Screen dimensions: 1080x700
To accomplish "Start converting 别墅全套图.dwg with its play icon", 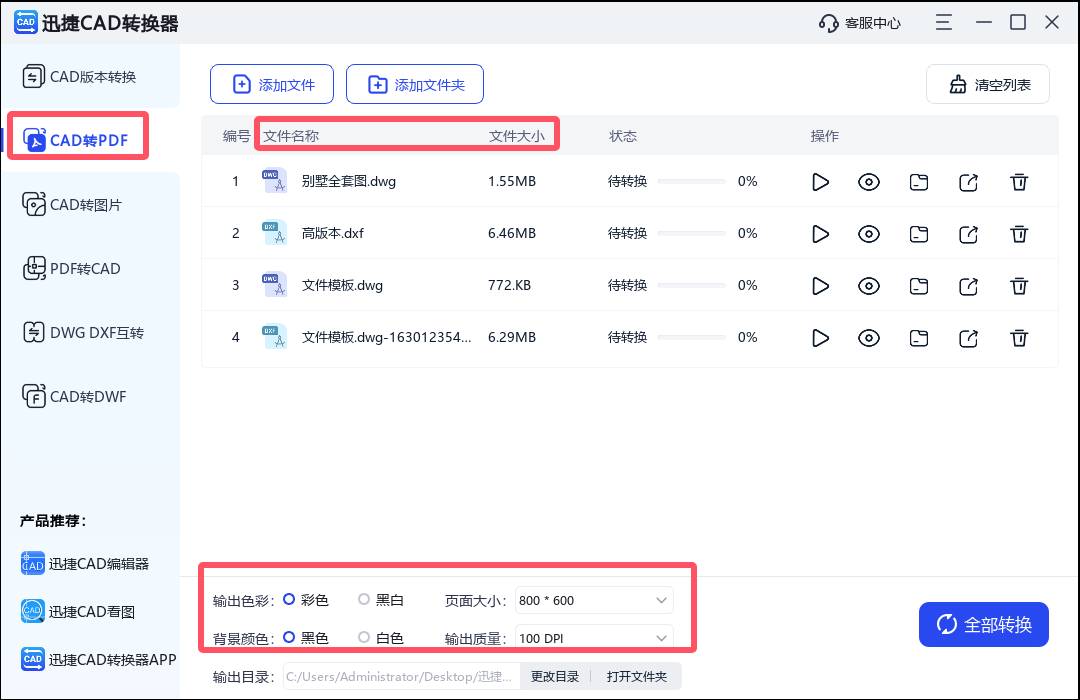I will tap(820, 182).
